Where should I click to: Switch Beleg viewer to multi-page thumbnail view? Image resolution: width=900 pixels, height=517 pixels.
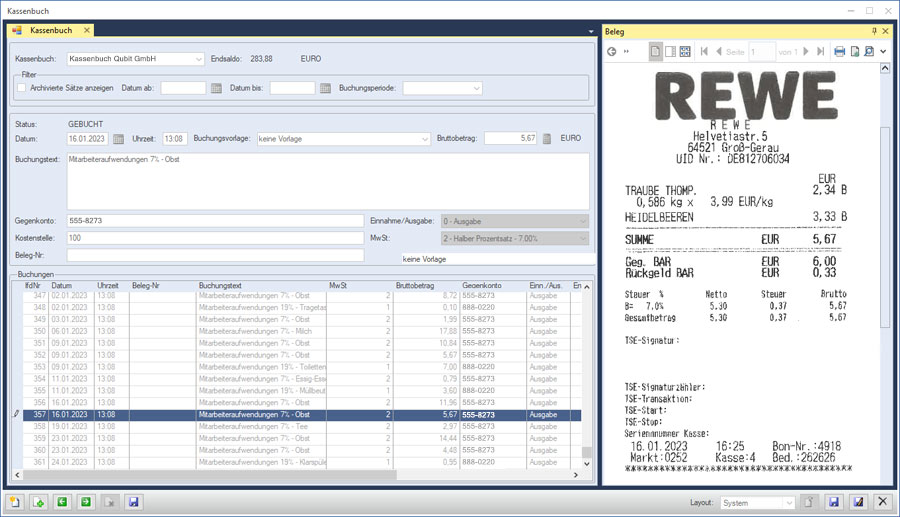pyautogui.click(x=685, y=51)
